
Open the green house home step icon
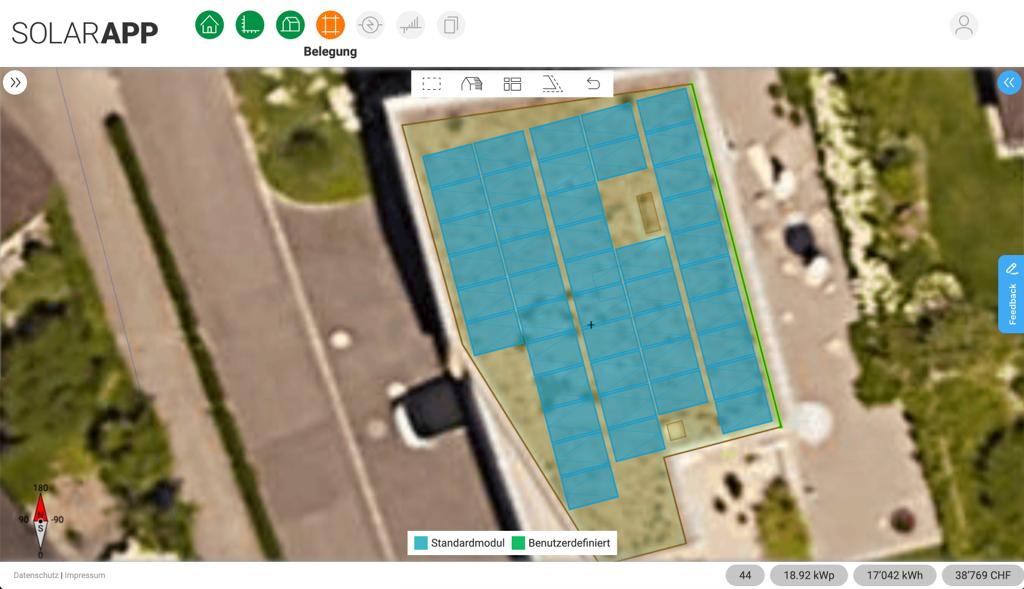pos(209,25)
